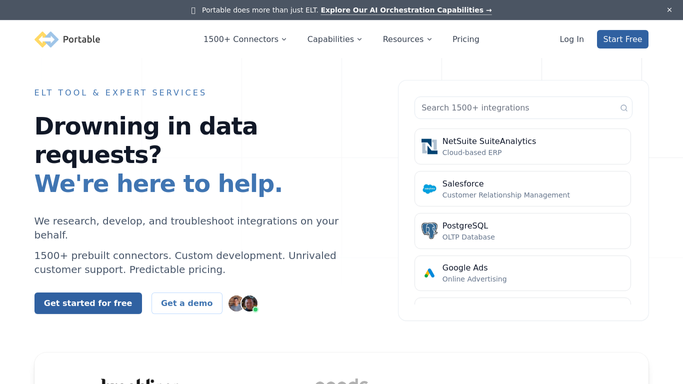The width and height of the screenshot is (683, 384).
Task: Select the Salesforce integration
Action: pyautogui.click(x=522, y=189)
